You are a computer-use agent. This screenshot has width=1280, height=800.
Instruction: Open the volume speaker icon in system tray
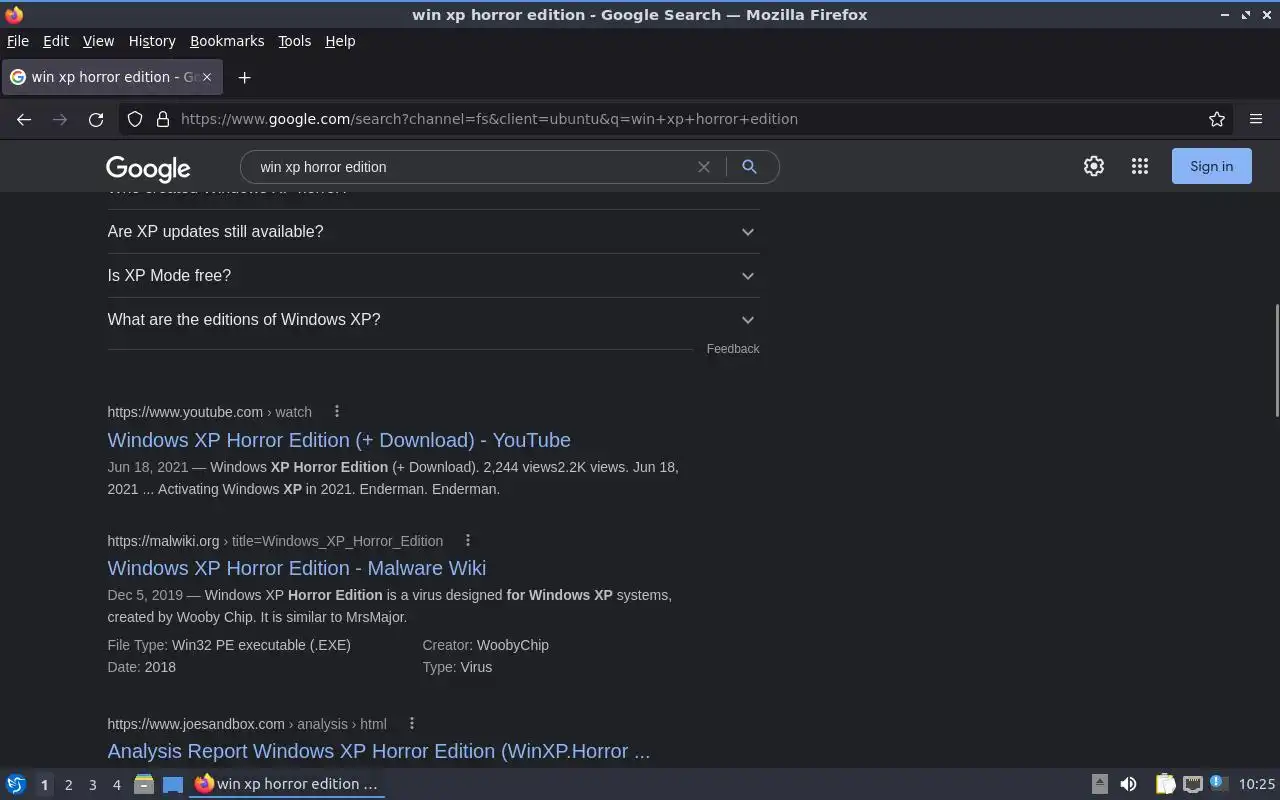pos(1128,784)
